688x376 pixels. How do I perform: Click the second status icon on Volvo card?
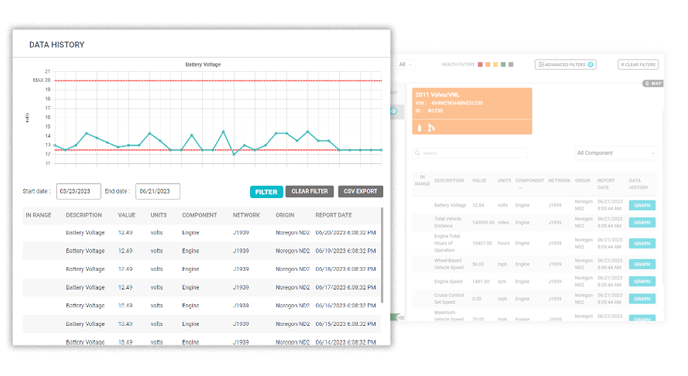pyautogui.click(x=431, y=128)
